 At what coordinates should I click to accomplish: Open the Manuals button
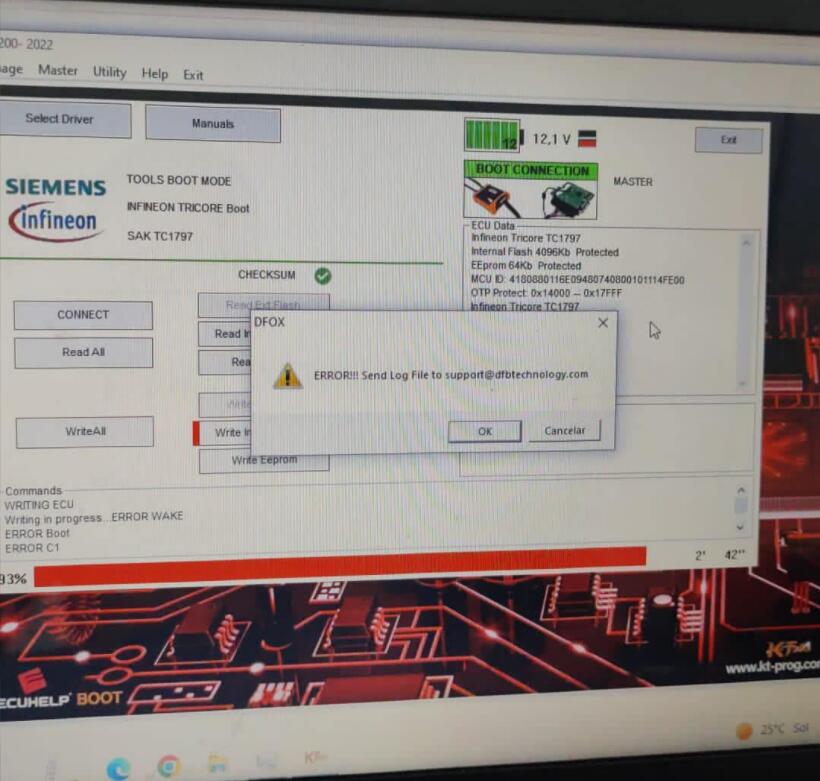213,124
